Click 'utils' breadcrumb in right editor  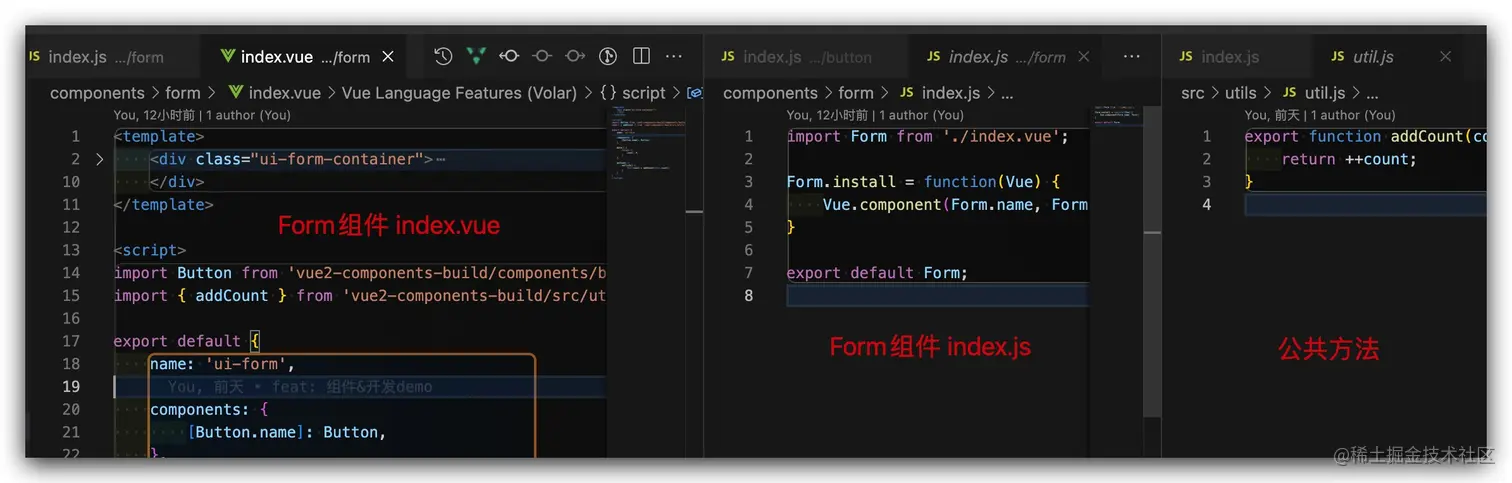click(1241, 93)
